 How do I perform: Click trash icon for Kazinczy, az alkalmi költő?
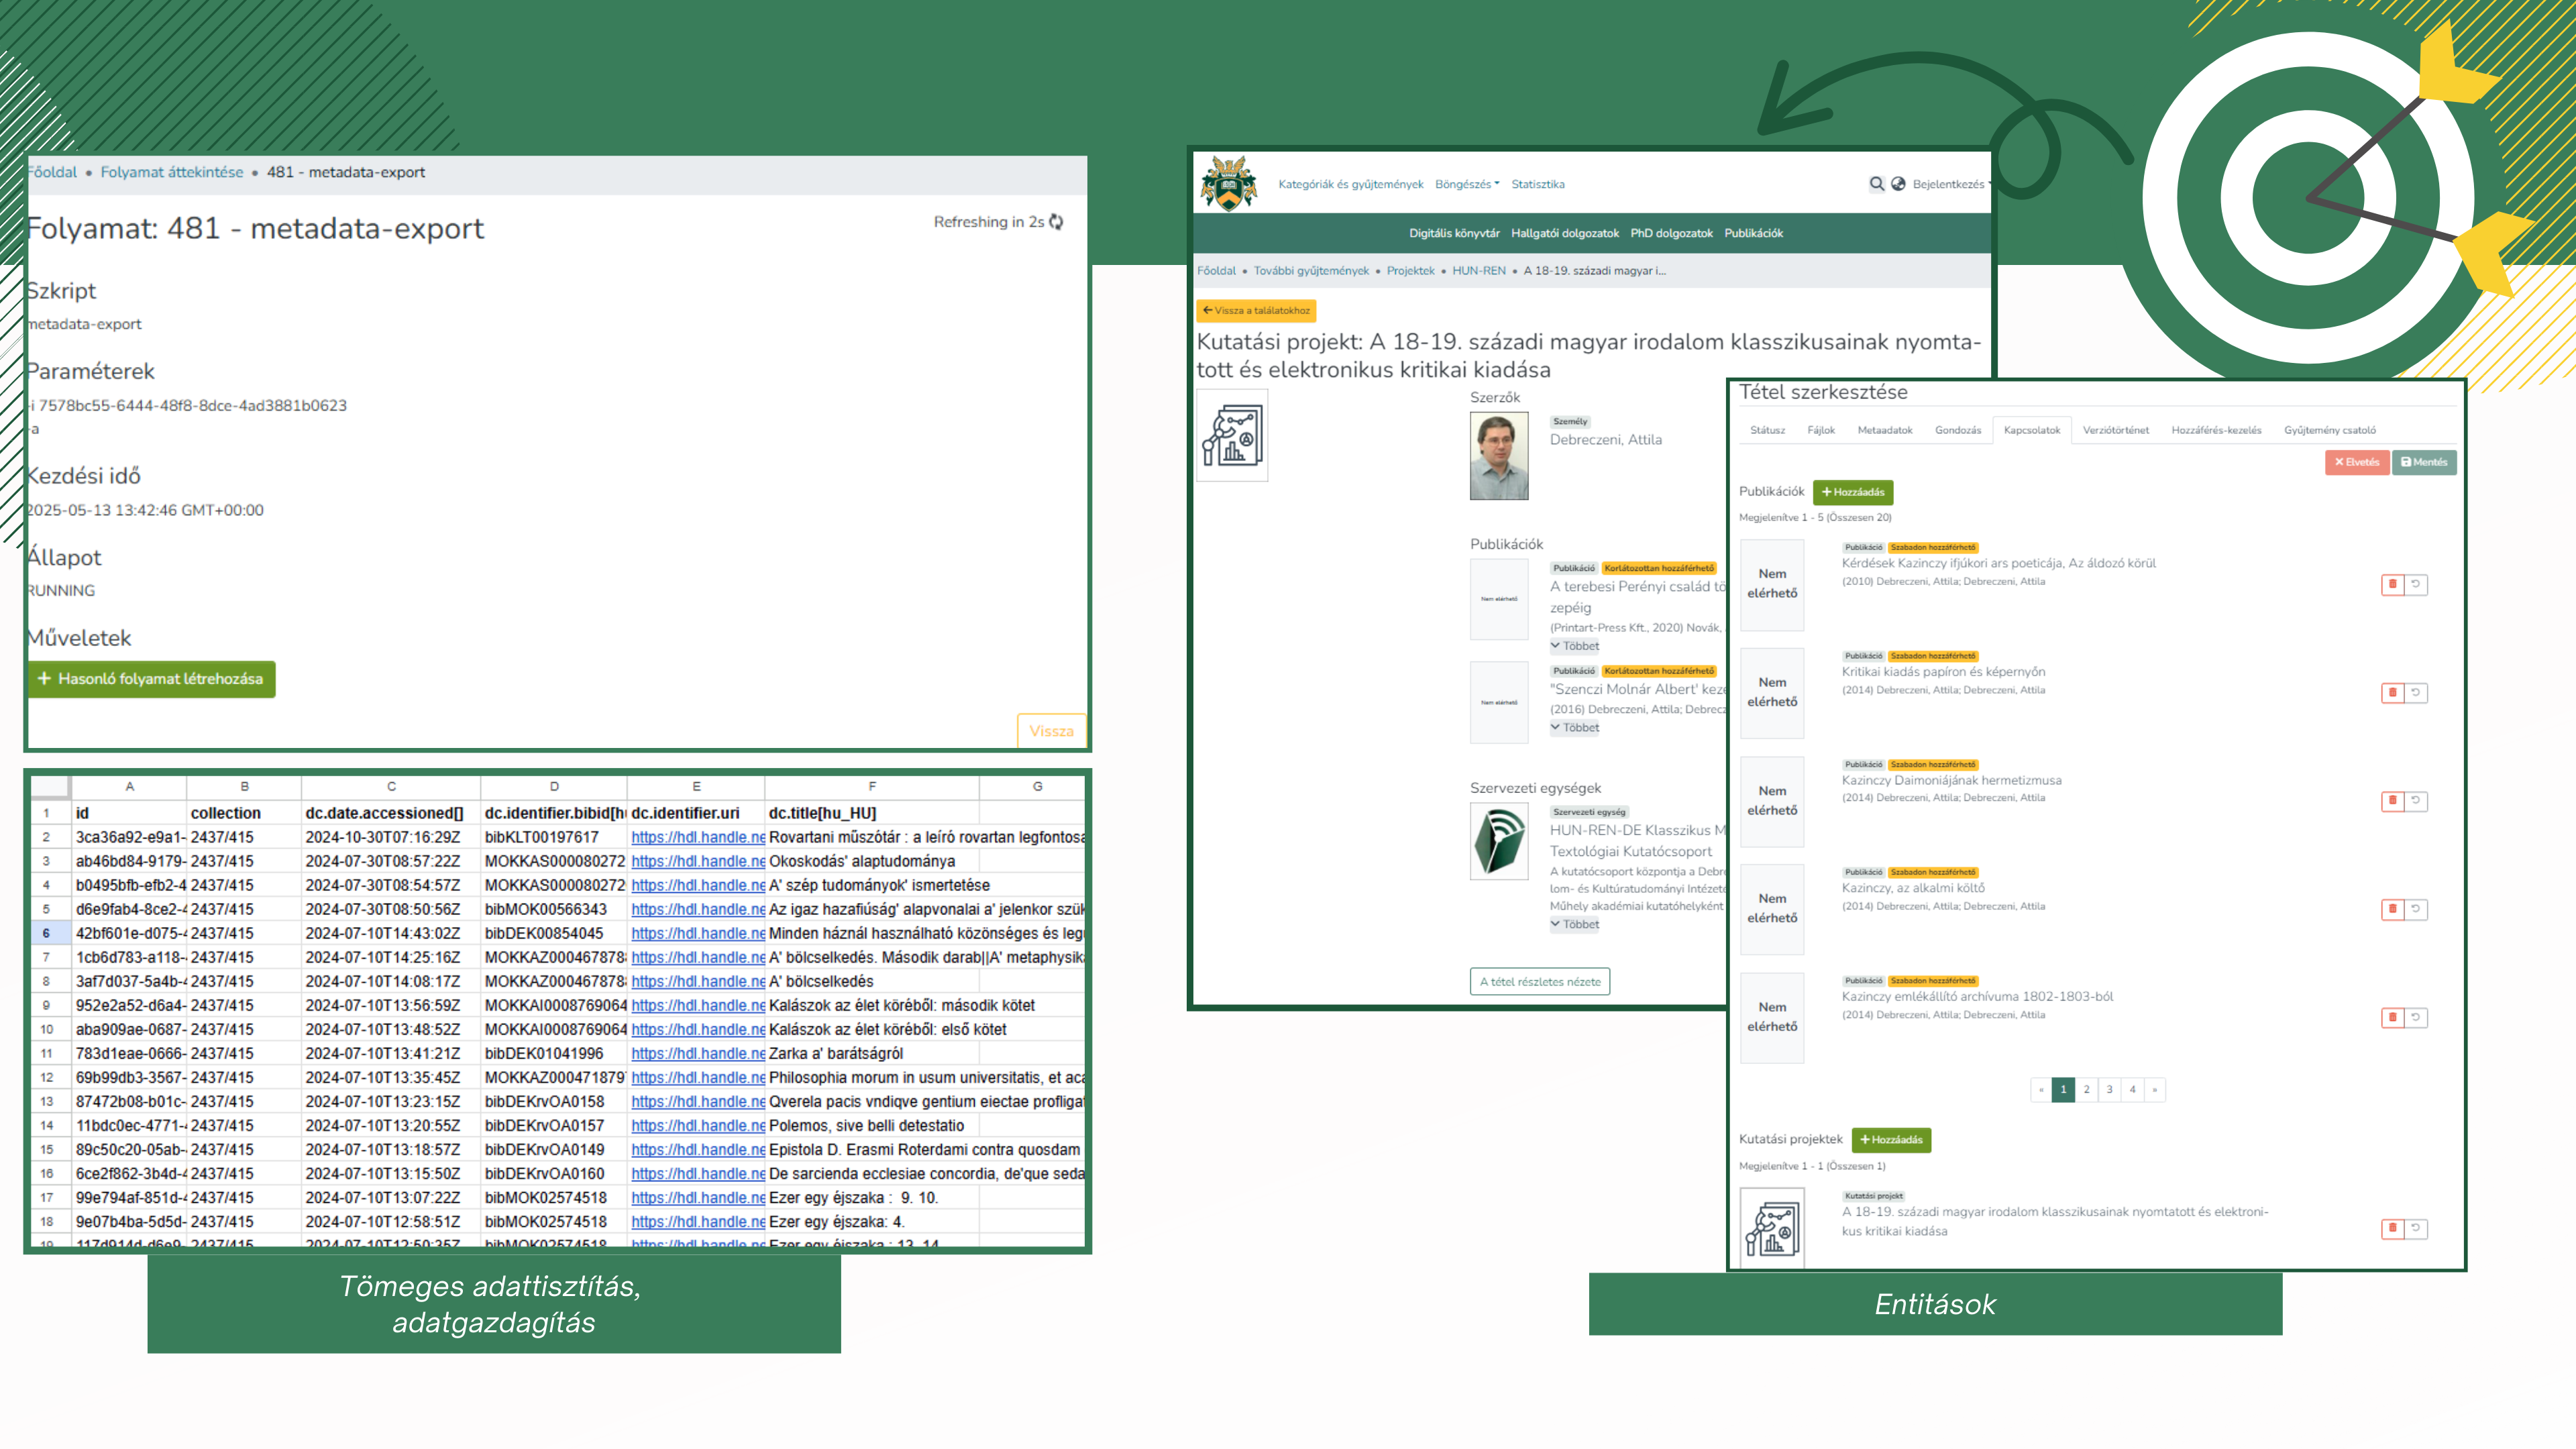coord(2392,909)
